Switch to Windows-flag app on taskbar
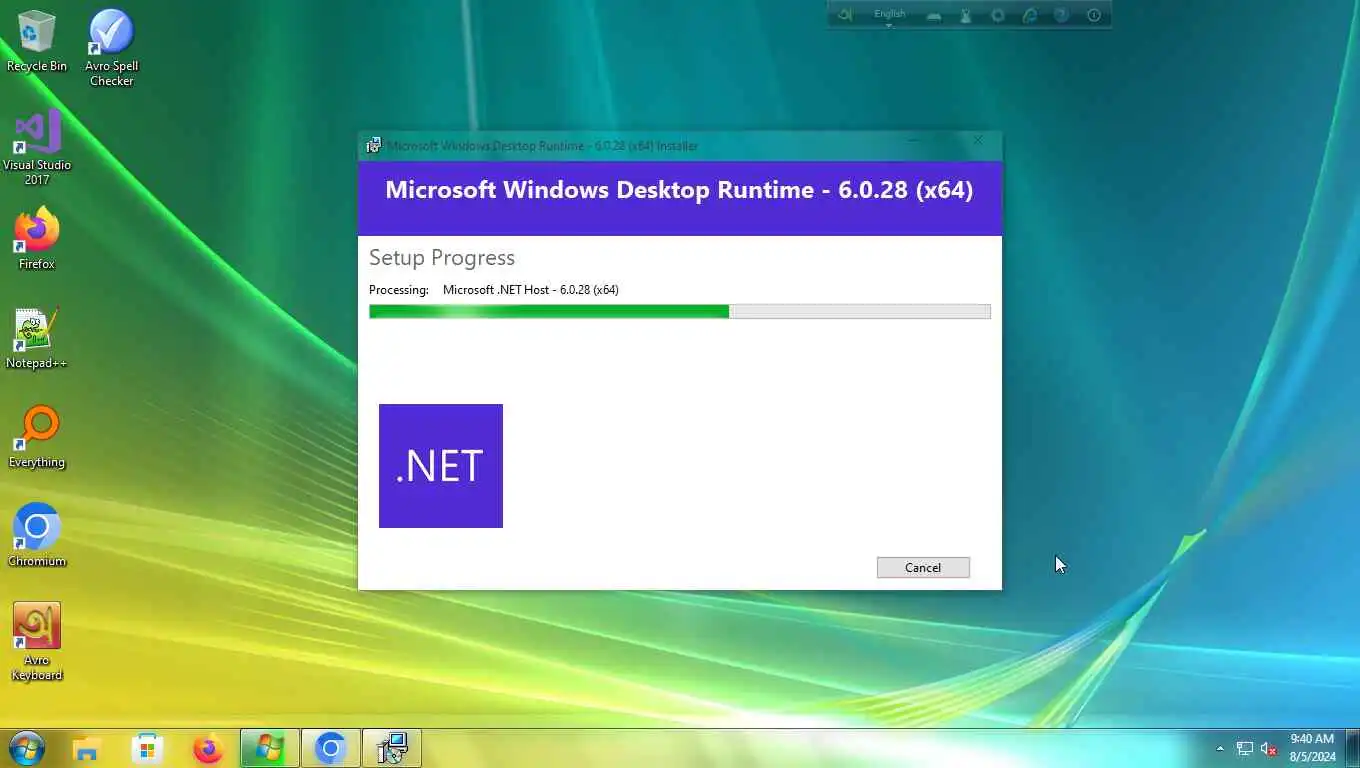1360x768 pixels. 269,748
